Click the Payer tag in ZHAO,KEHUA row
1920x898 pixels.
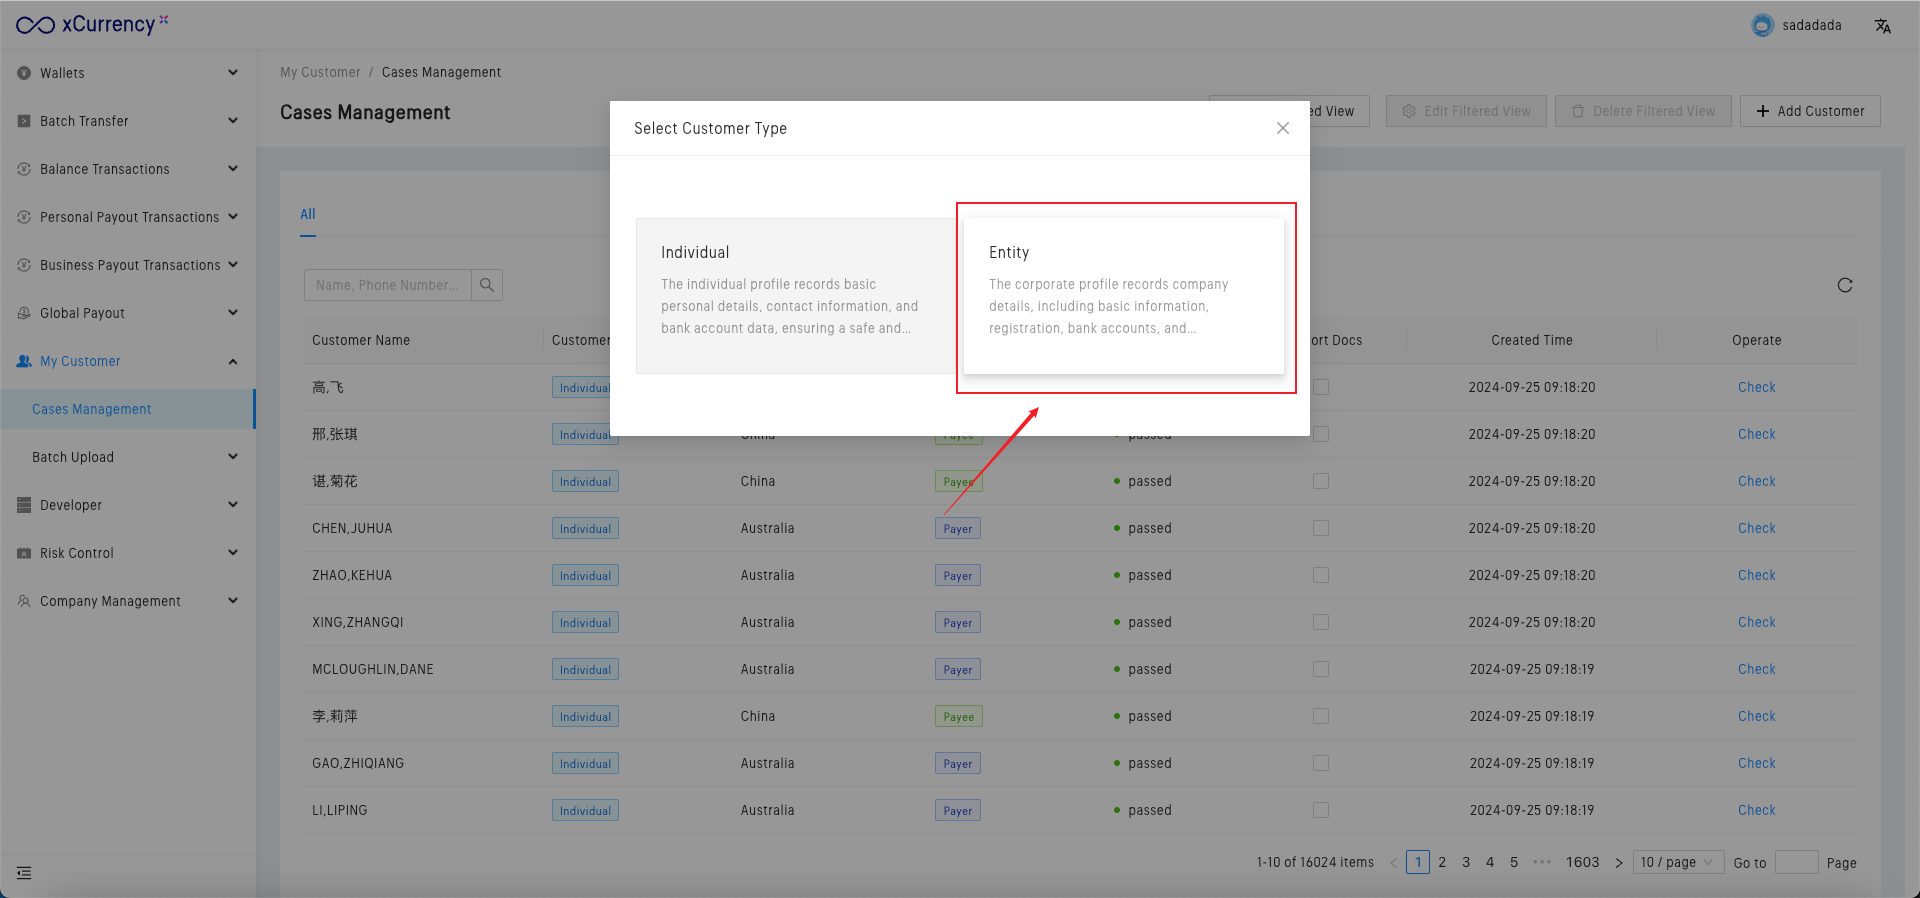click(958, 575)
